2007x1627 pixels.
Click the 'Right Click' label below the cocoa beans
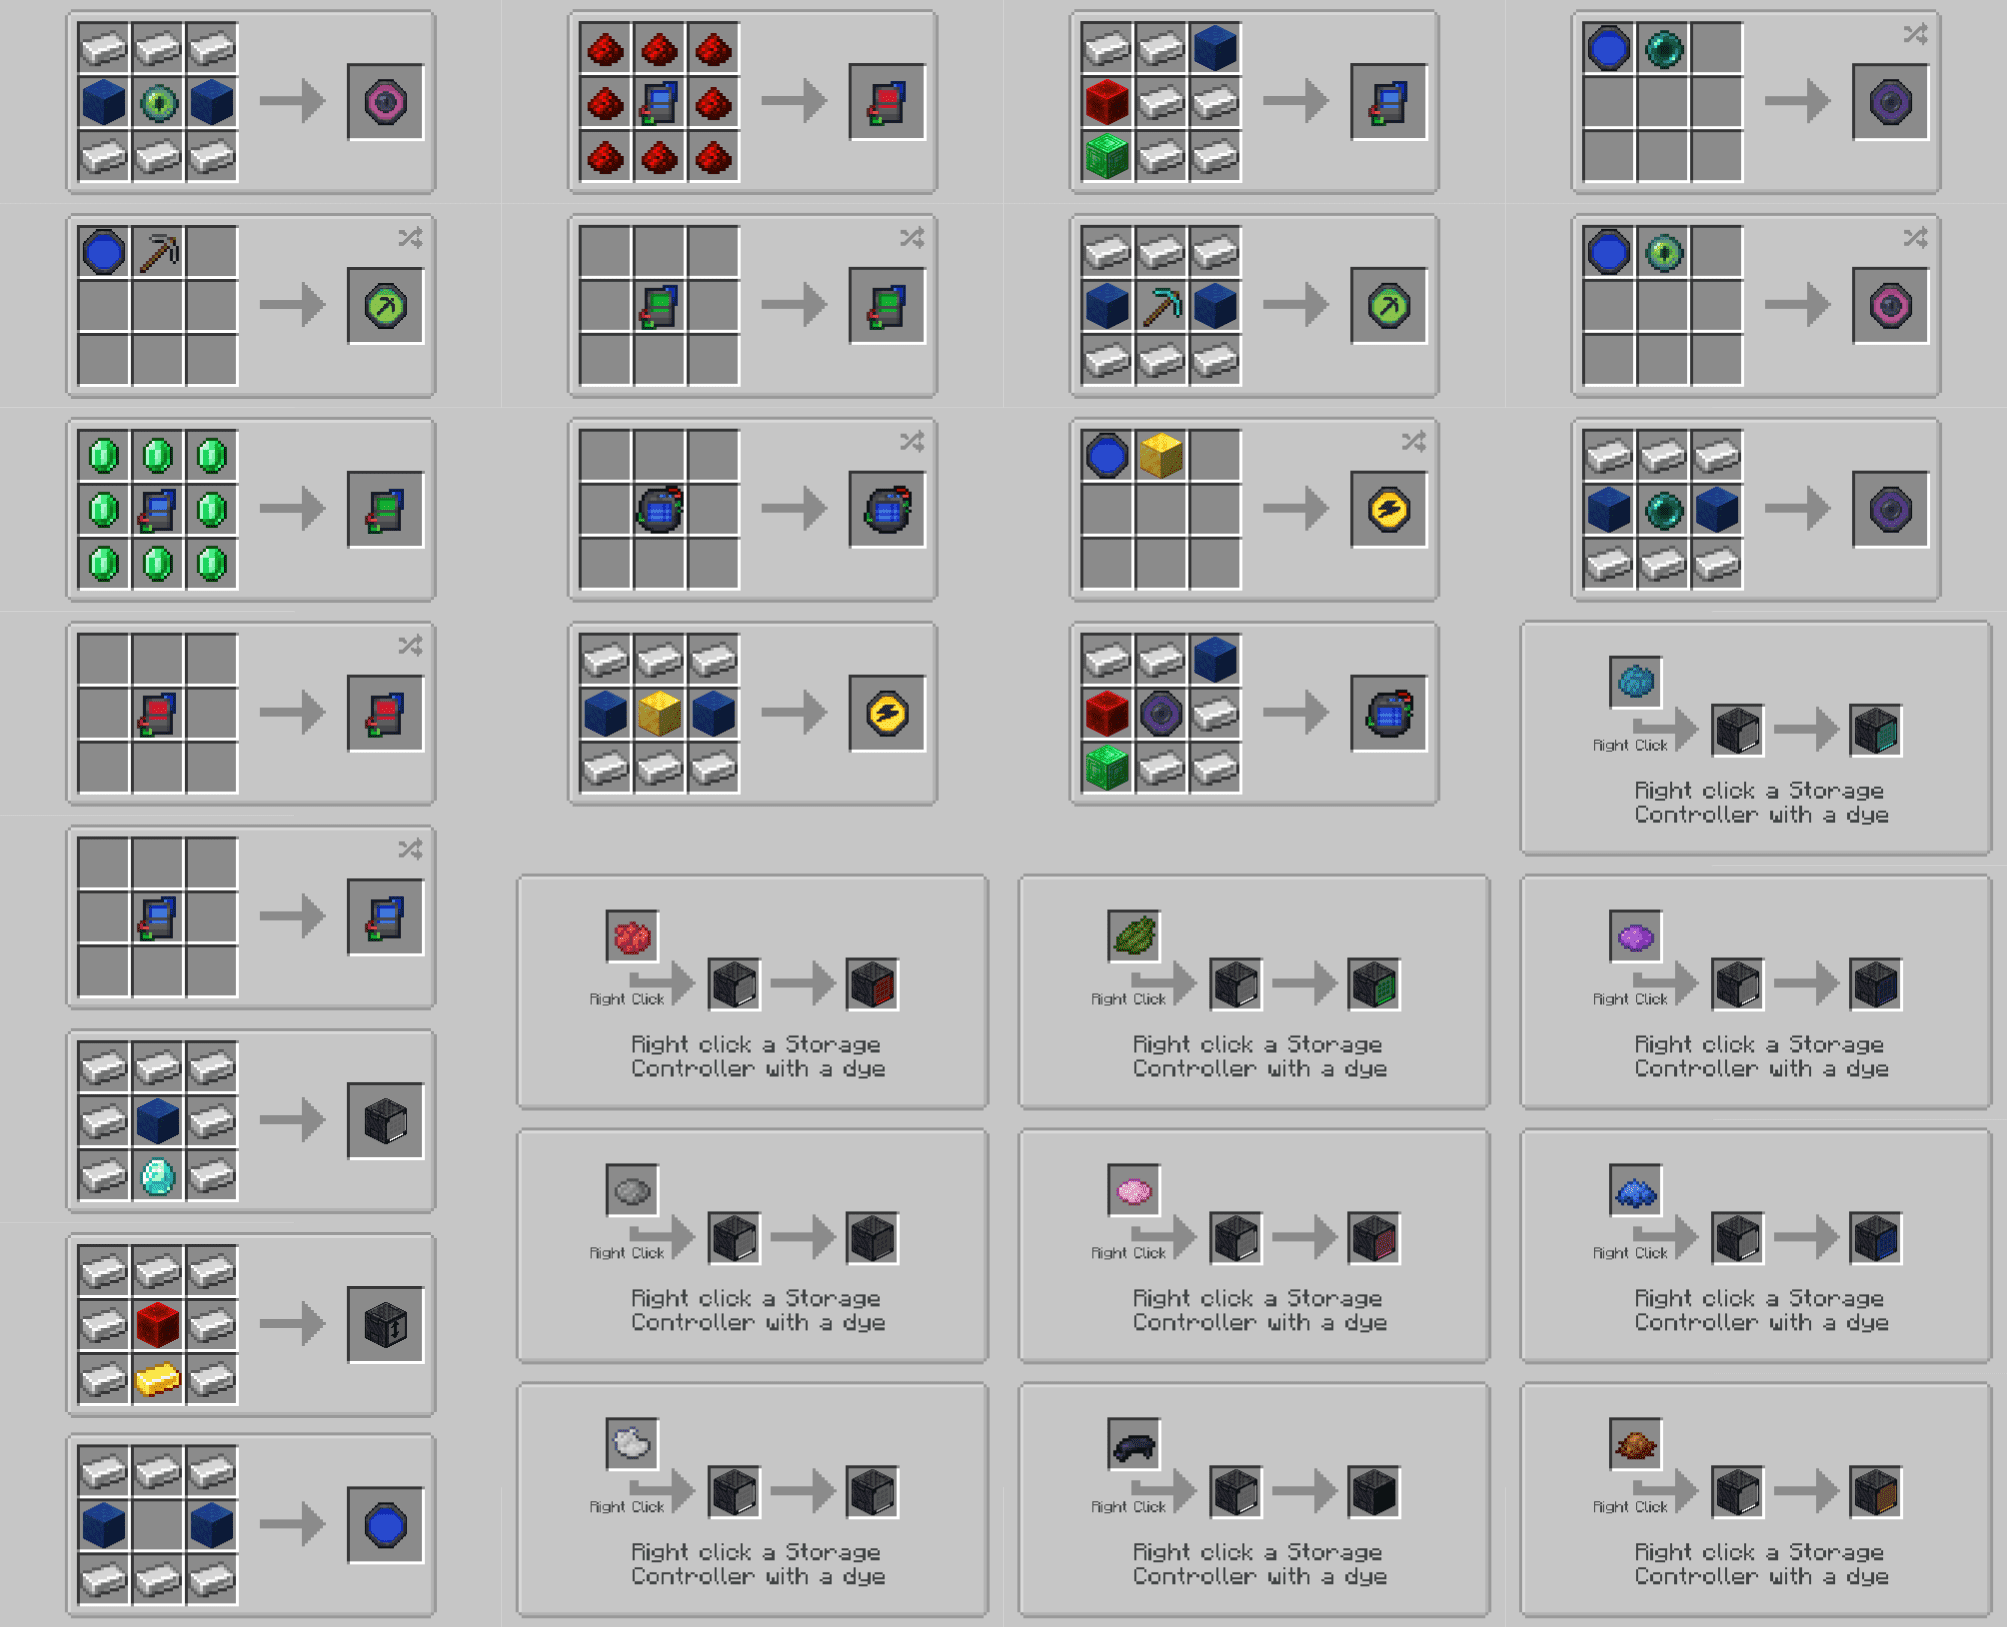coord(1630,1507)
